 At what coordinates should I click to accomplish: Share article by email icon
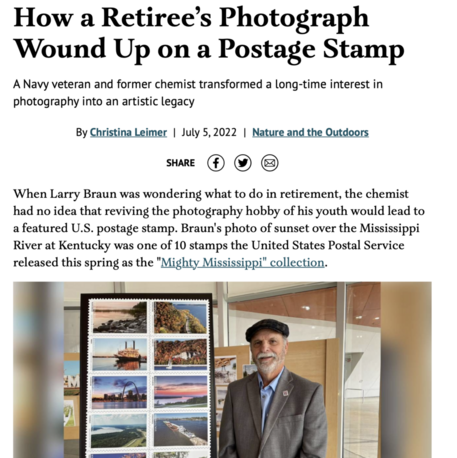[269, 163]
